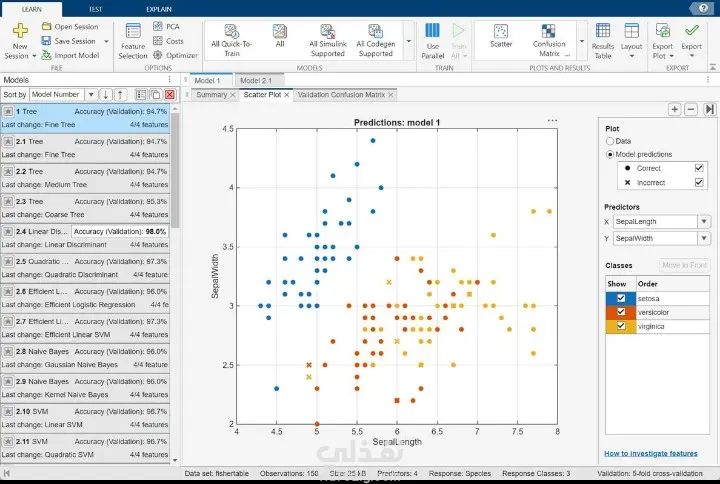
Task: Toggle the setosa class show checkbox
Action: point(621,298)
